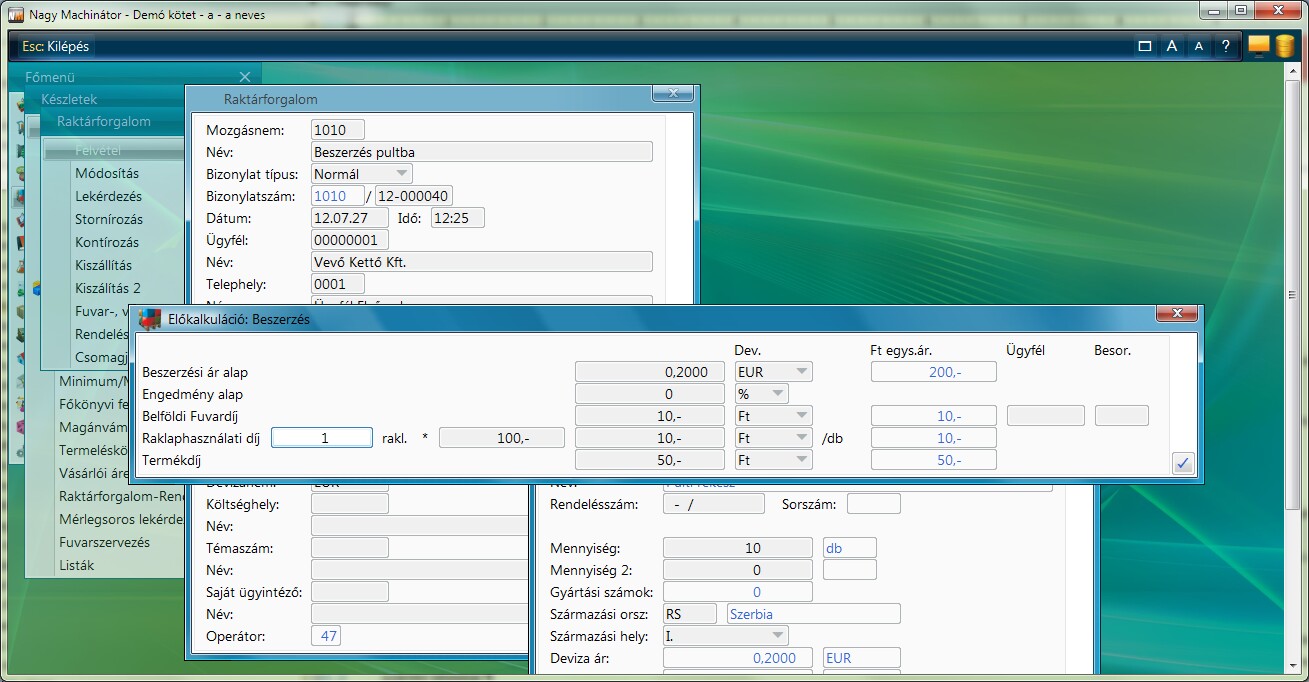Screen dimensions: 1309x682
Task: Open the Bizonylat típus dropdown
Action: pyautogui.click(x=402, y=174)
